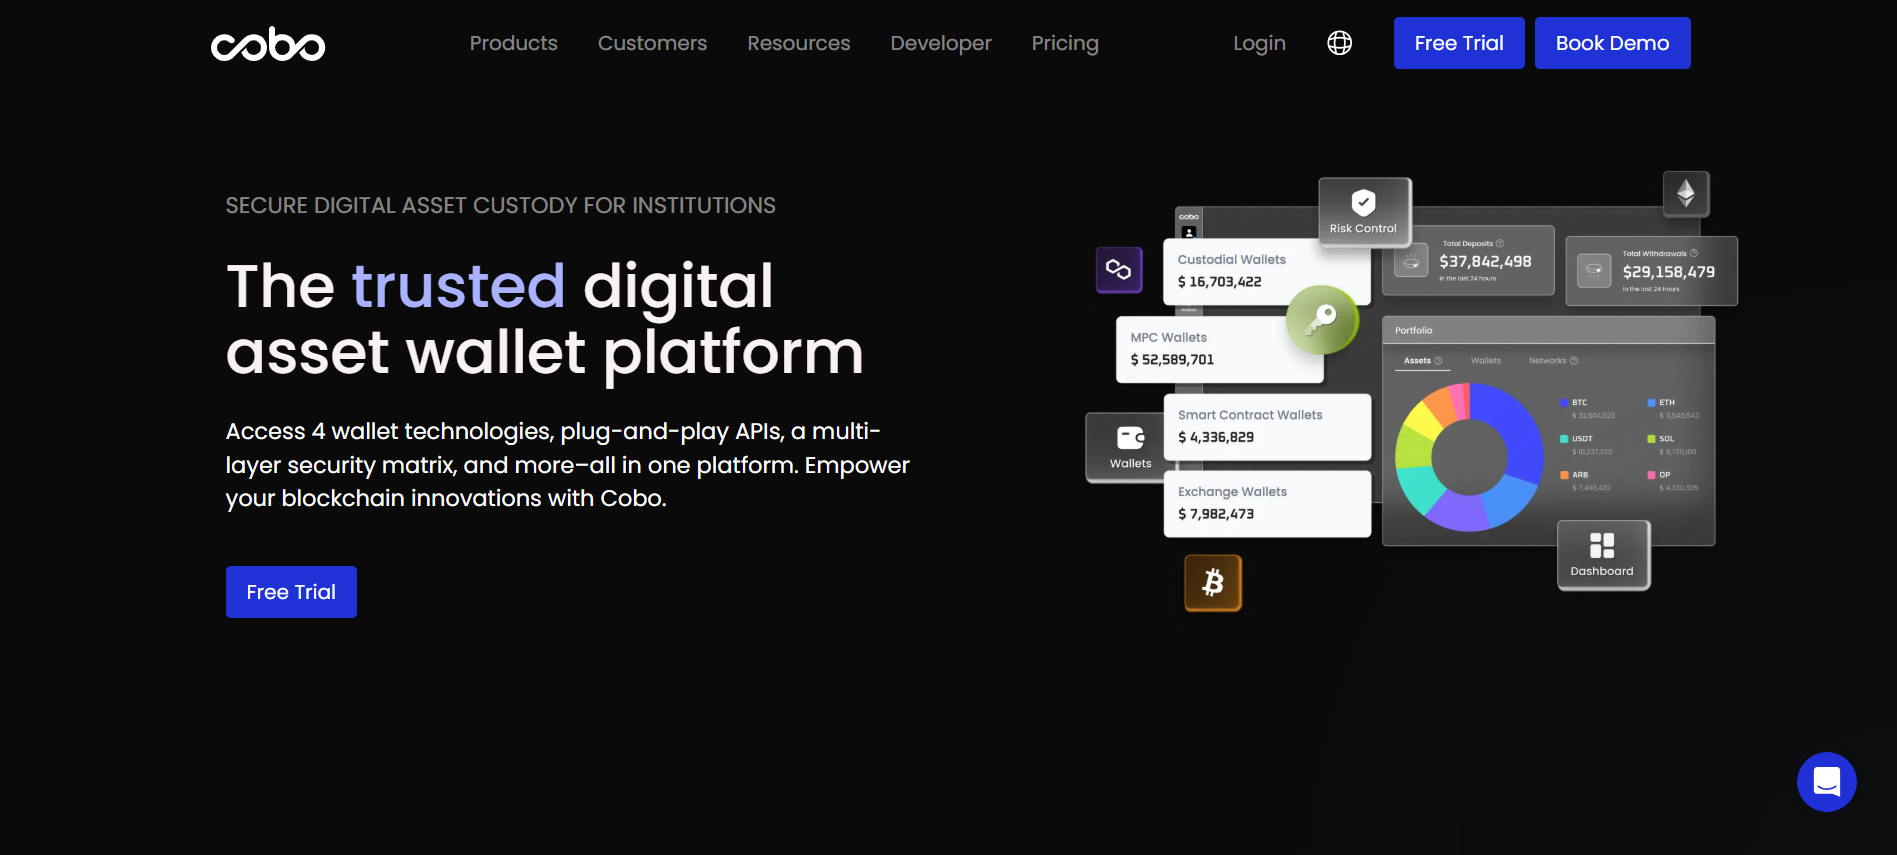
Task: Click the Wallets tile icon
Action: tap(1131, 438)
